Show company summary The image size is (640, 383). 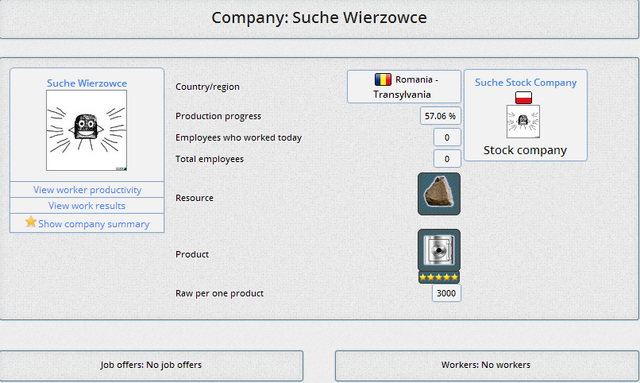pos(93,224)
